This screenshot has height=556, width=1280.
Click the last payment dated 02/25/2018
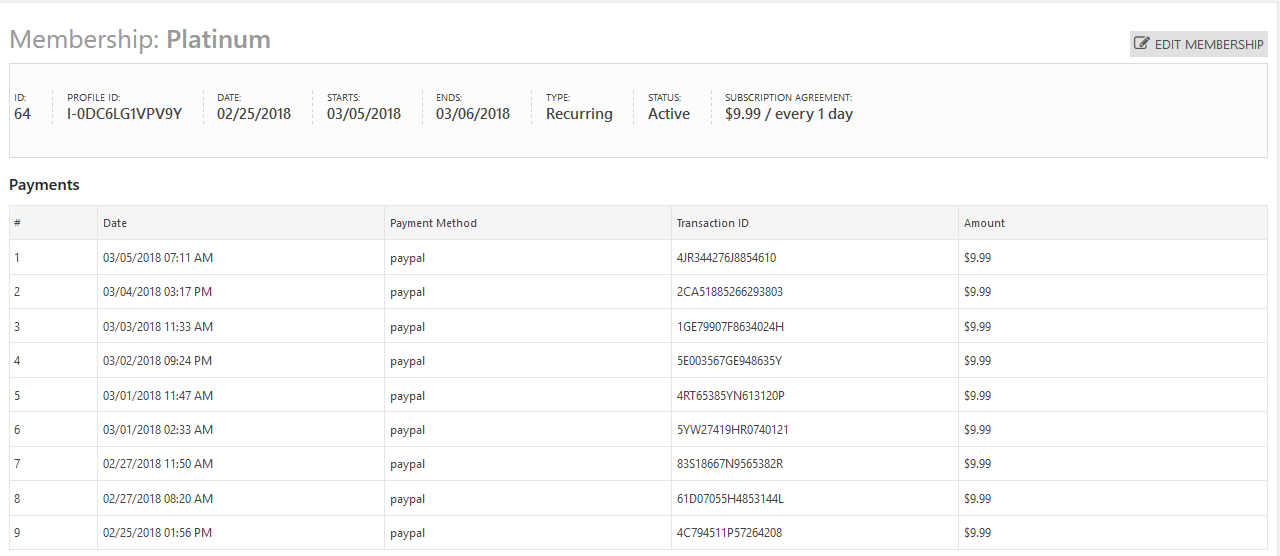click(157, 533)
